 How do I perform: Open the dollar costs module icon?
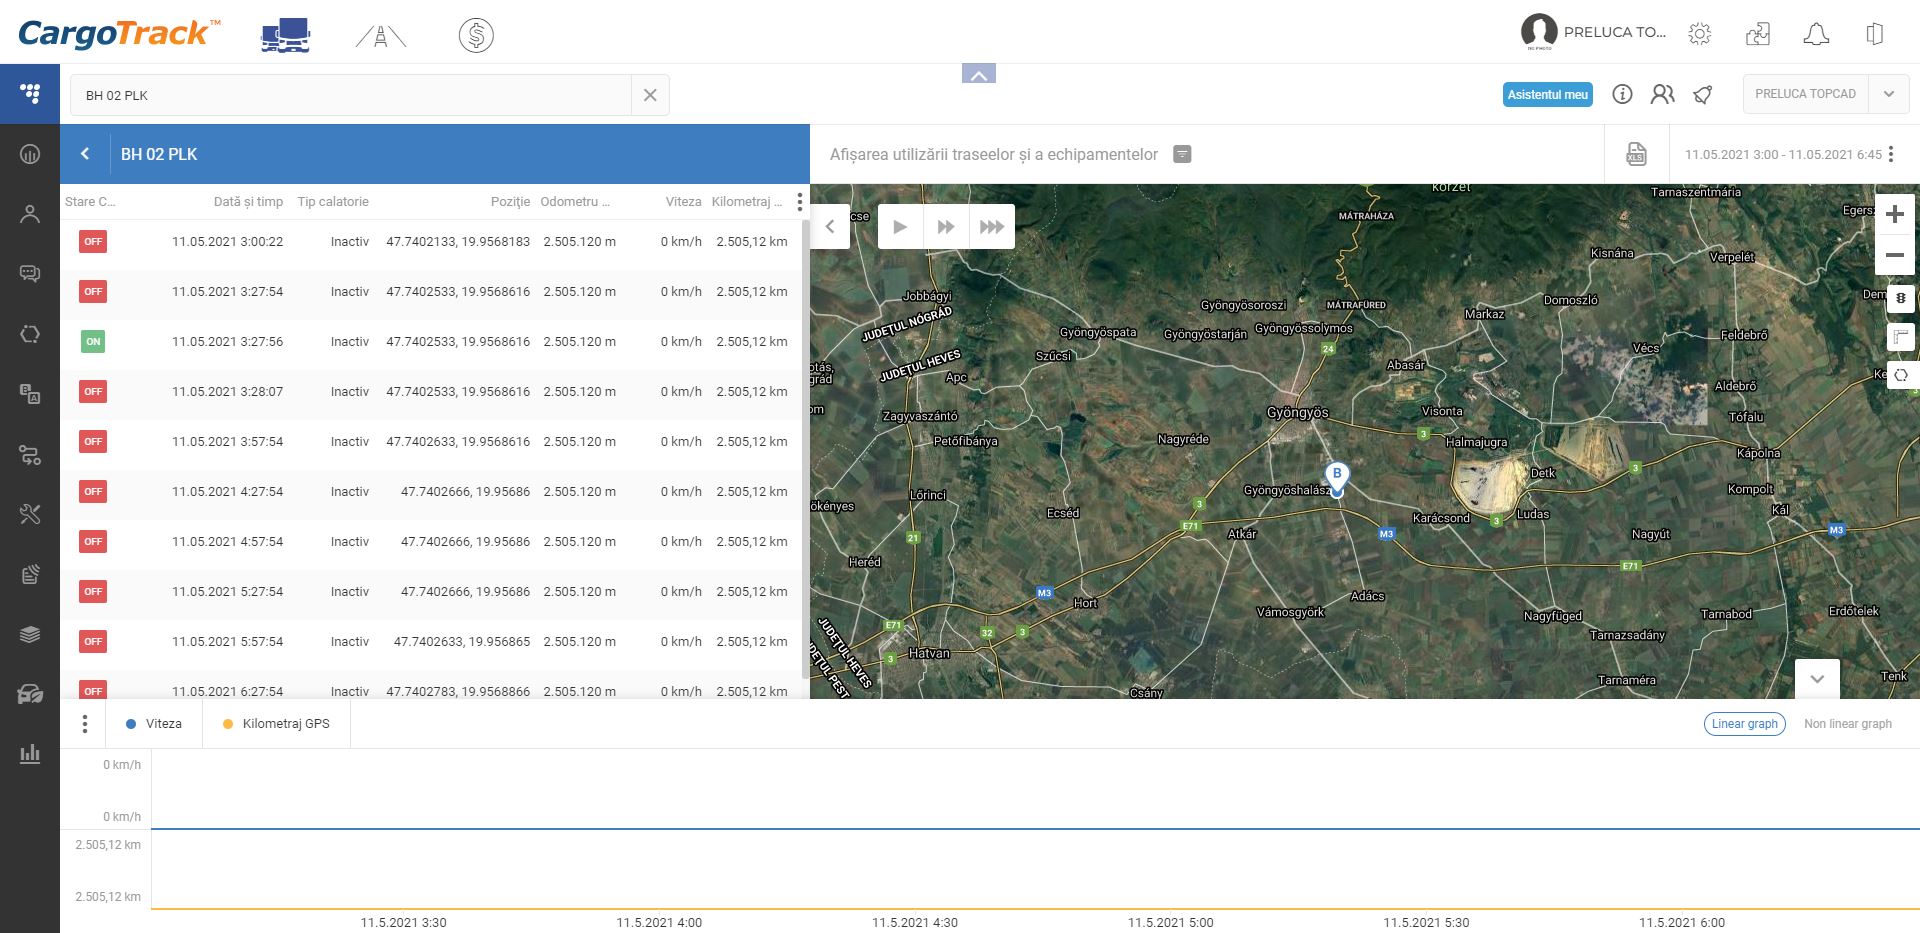pos(476,35)
